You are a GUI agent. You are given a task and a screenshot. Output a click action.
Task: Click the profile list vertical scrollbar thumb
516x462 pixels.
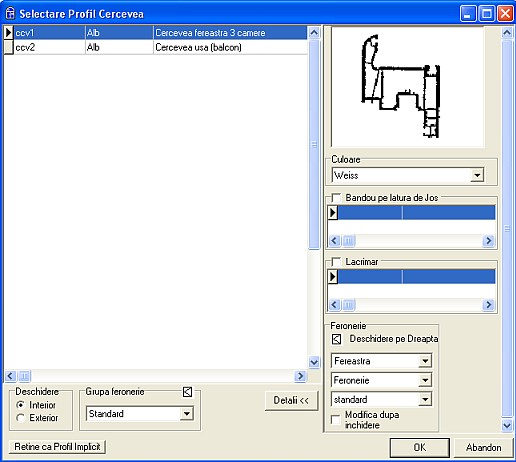[314, 144]
